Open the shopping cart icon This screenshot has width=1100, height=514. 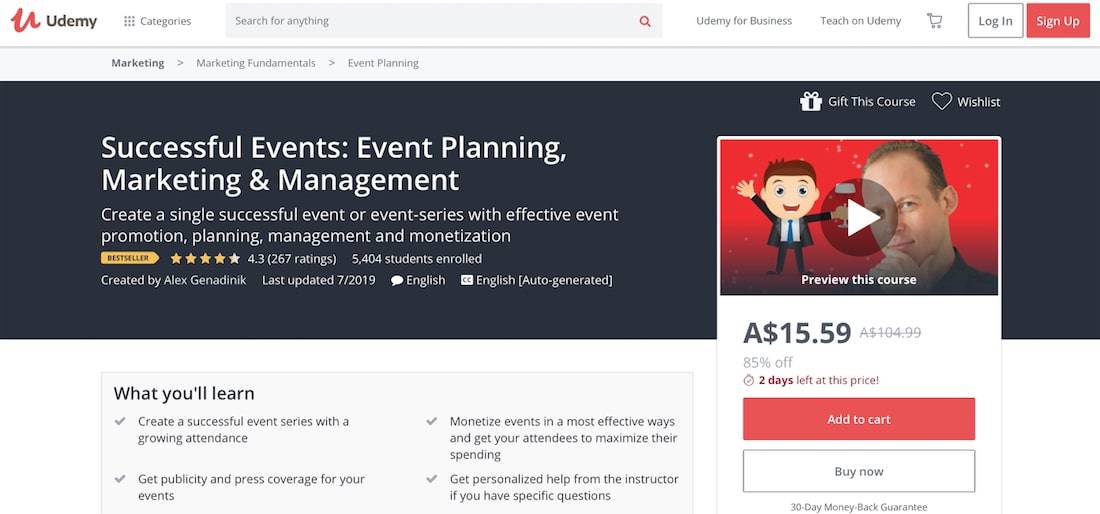(x=934, y=21)
